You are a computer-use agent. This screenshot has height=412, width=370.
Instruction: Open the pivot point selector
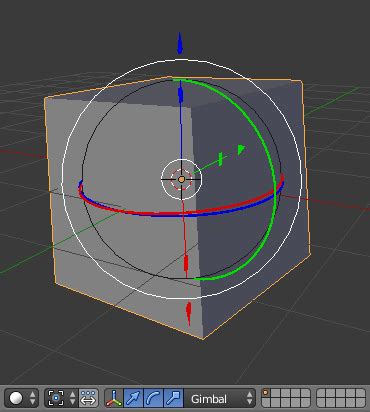(61, 398)
